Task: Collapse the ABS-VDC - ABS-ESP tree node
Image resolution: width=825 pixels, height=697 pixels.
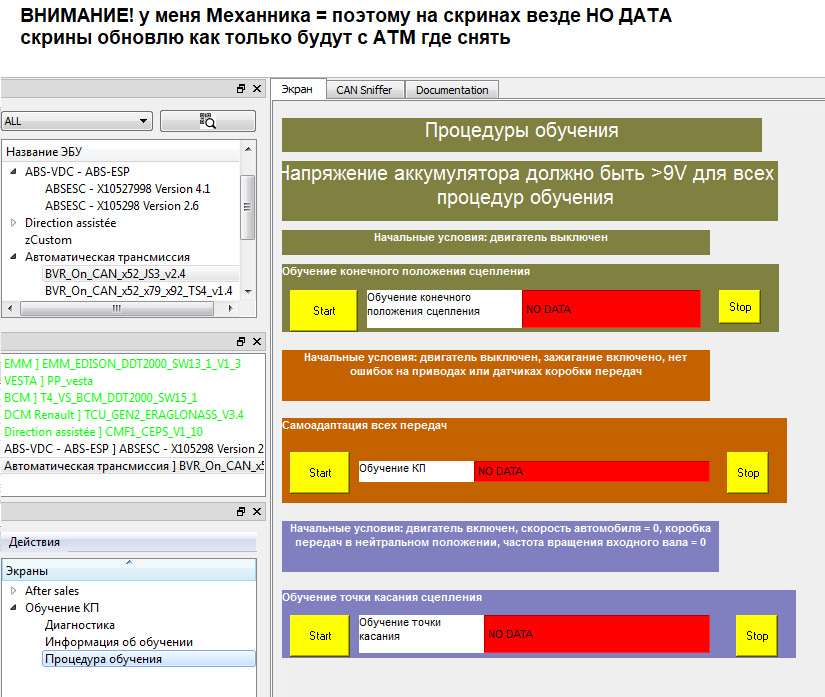Action: (13, 172)
